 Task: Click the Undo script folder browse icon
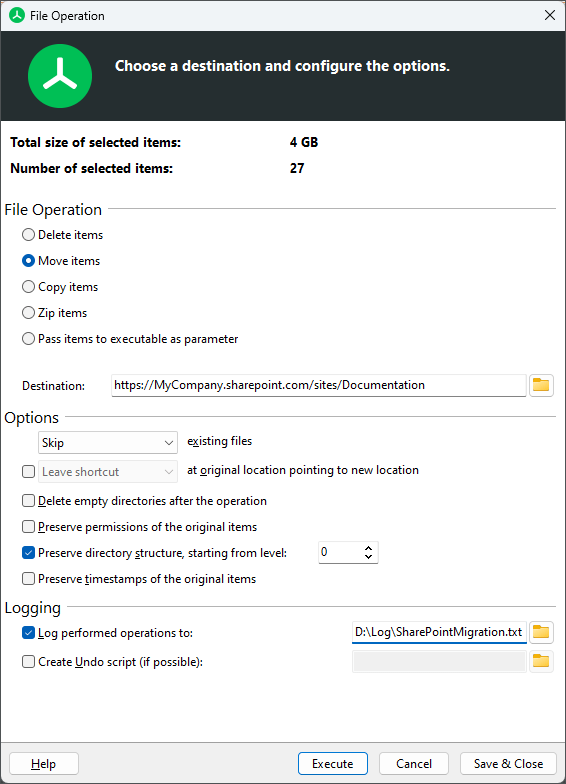pyautogui.click(x=541, y=662)
